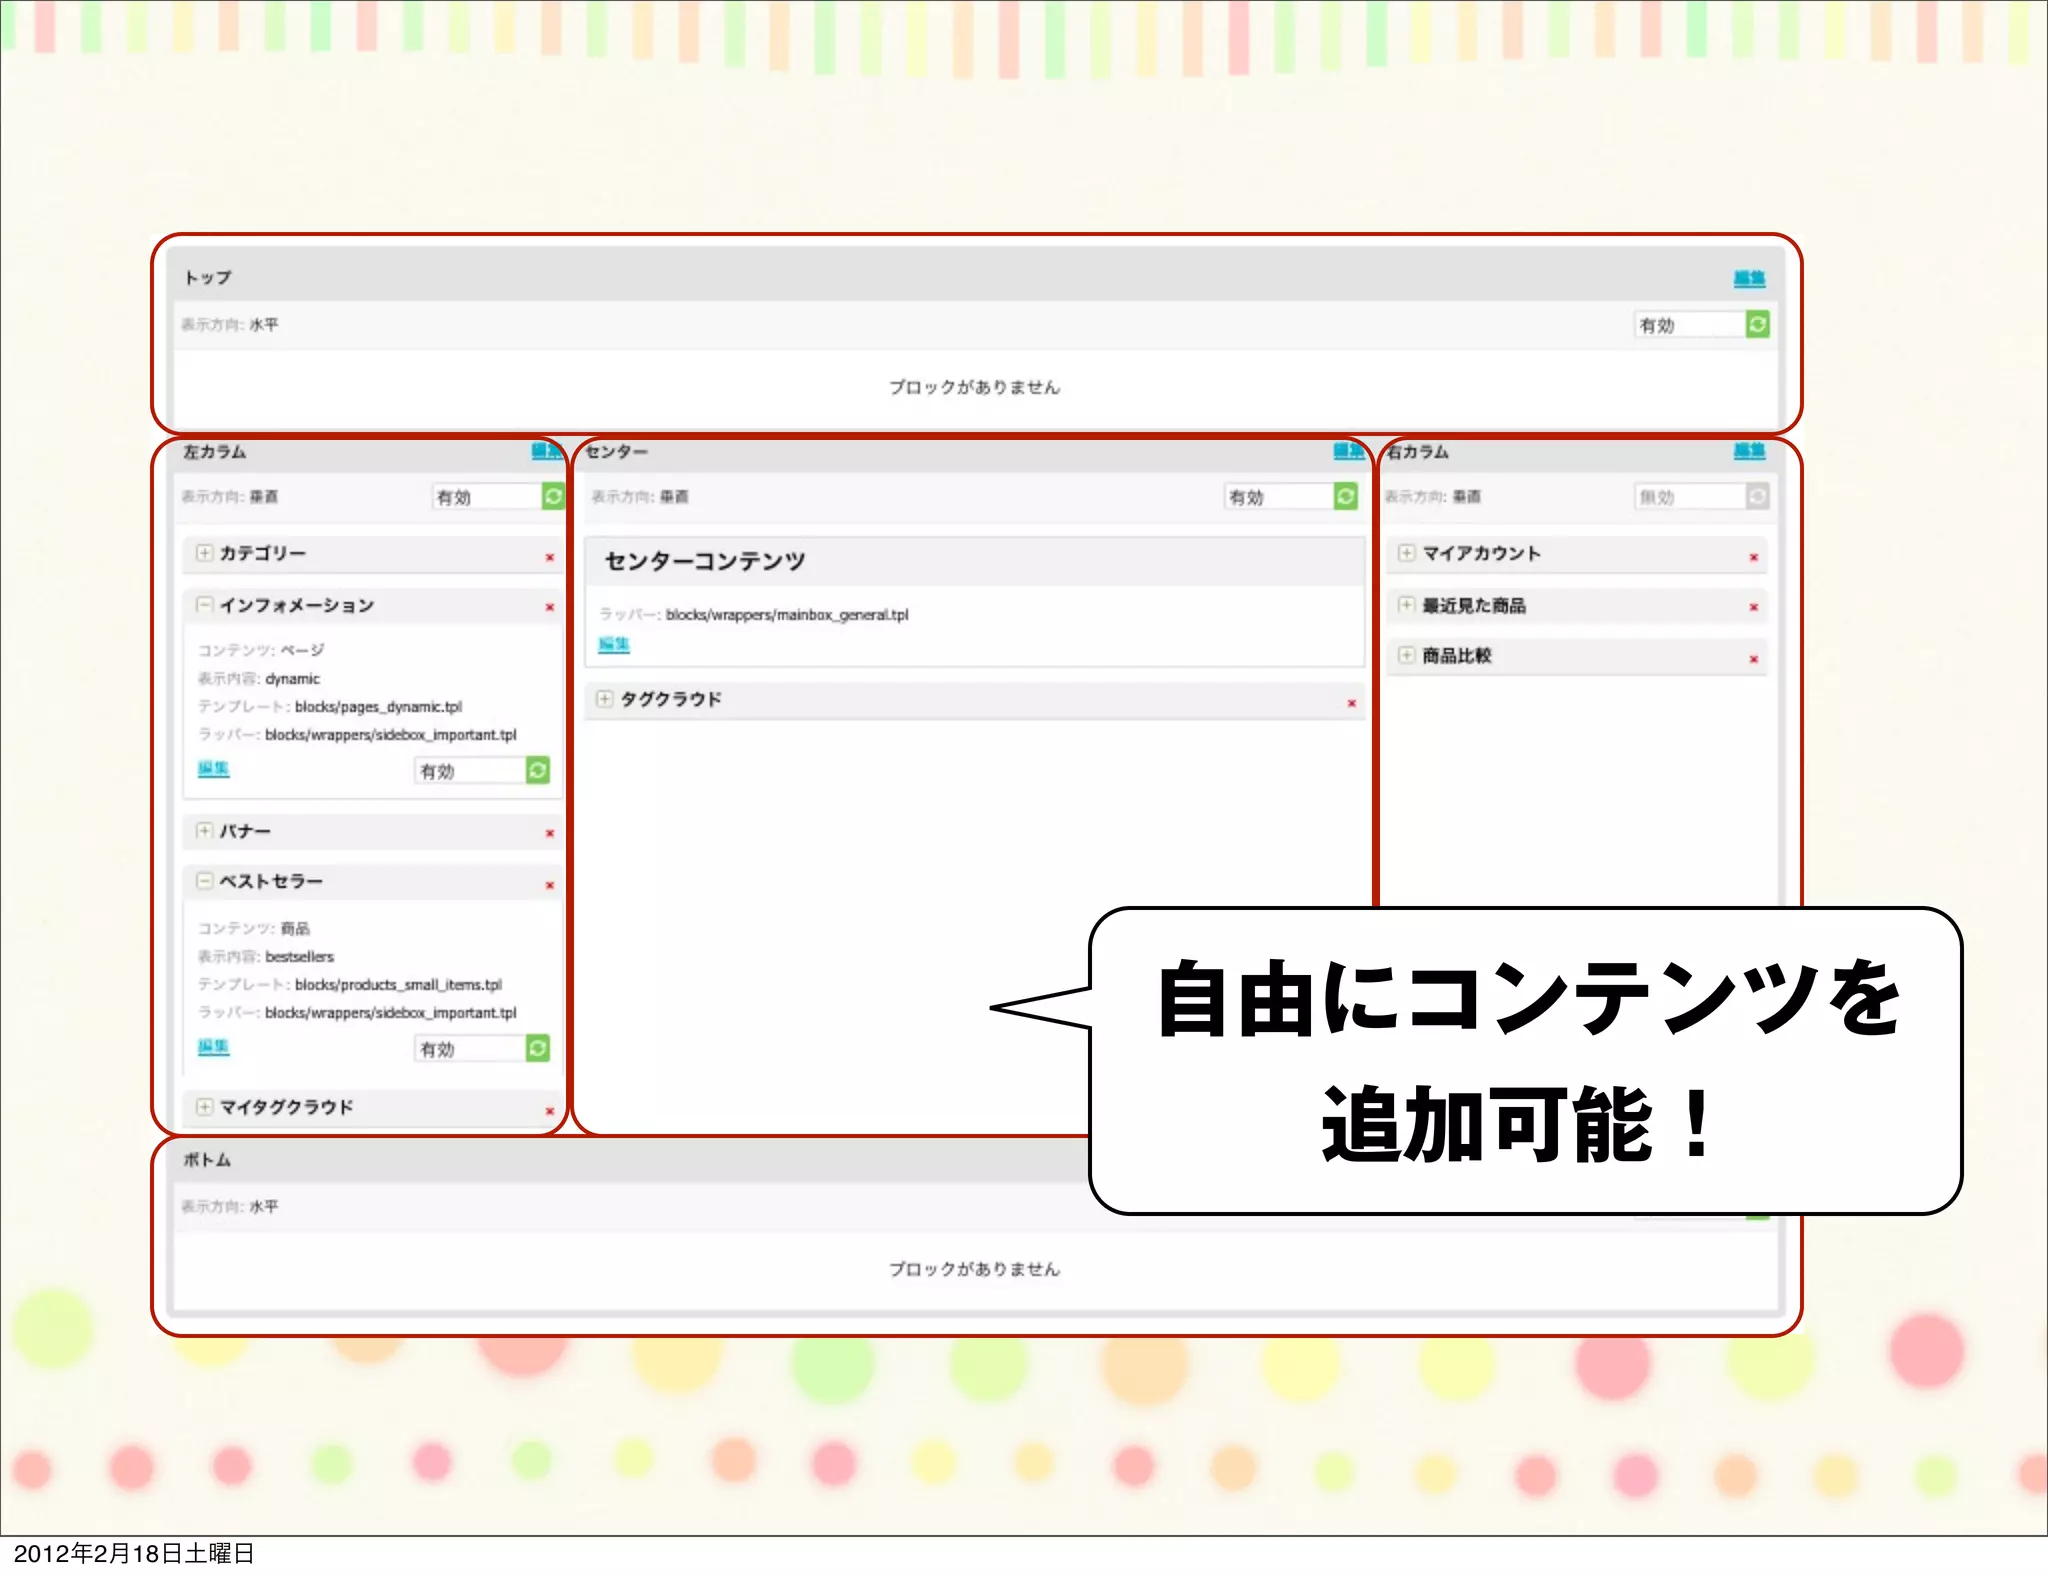Delete the カテゴリー block with red x

(549, 557)
